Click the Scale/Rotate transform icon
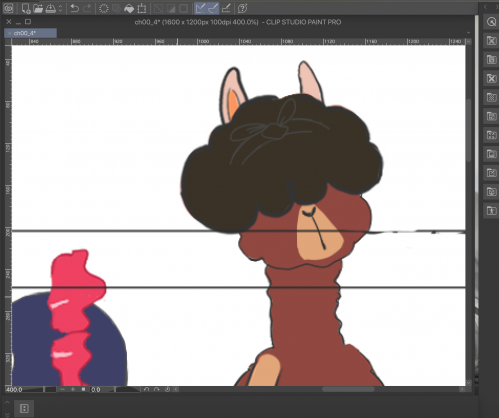Viewport: 499px width, 418px height. tap(142, 8)
